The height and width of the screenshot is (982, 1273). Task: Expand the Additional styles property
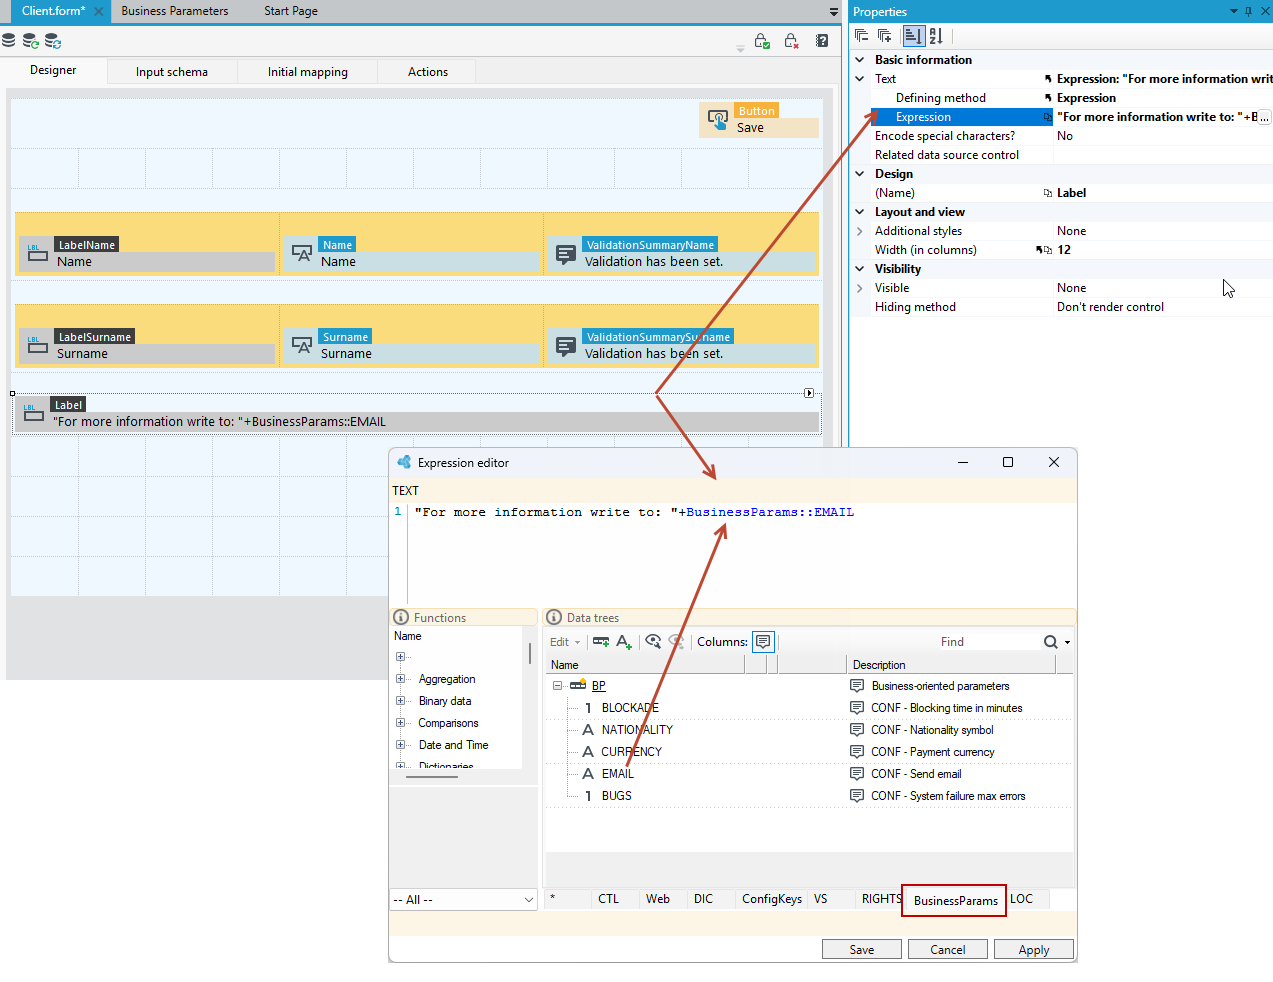860,231
